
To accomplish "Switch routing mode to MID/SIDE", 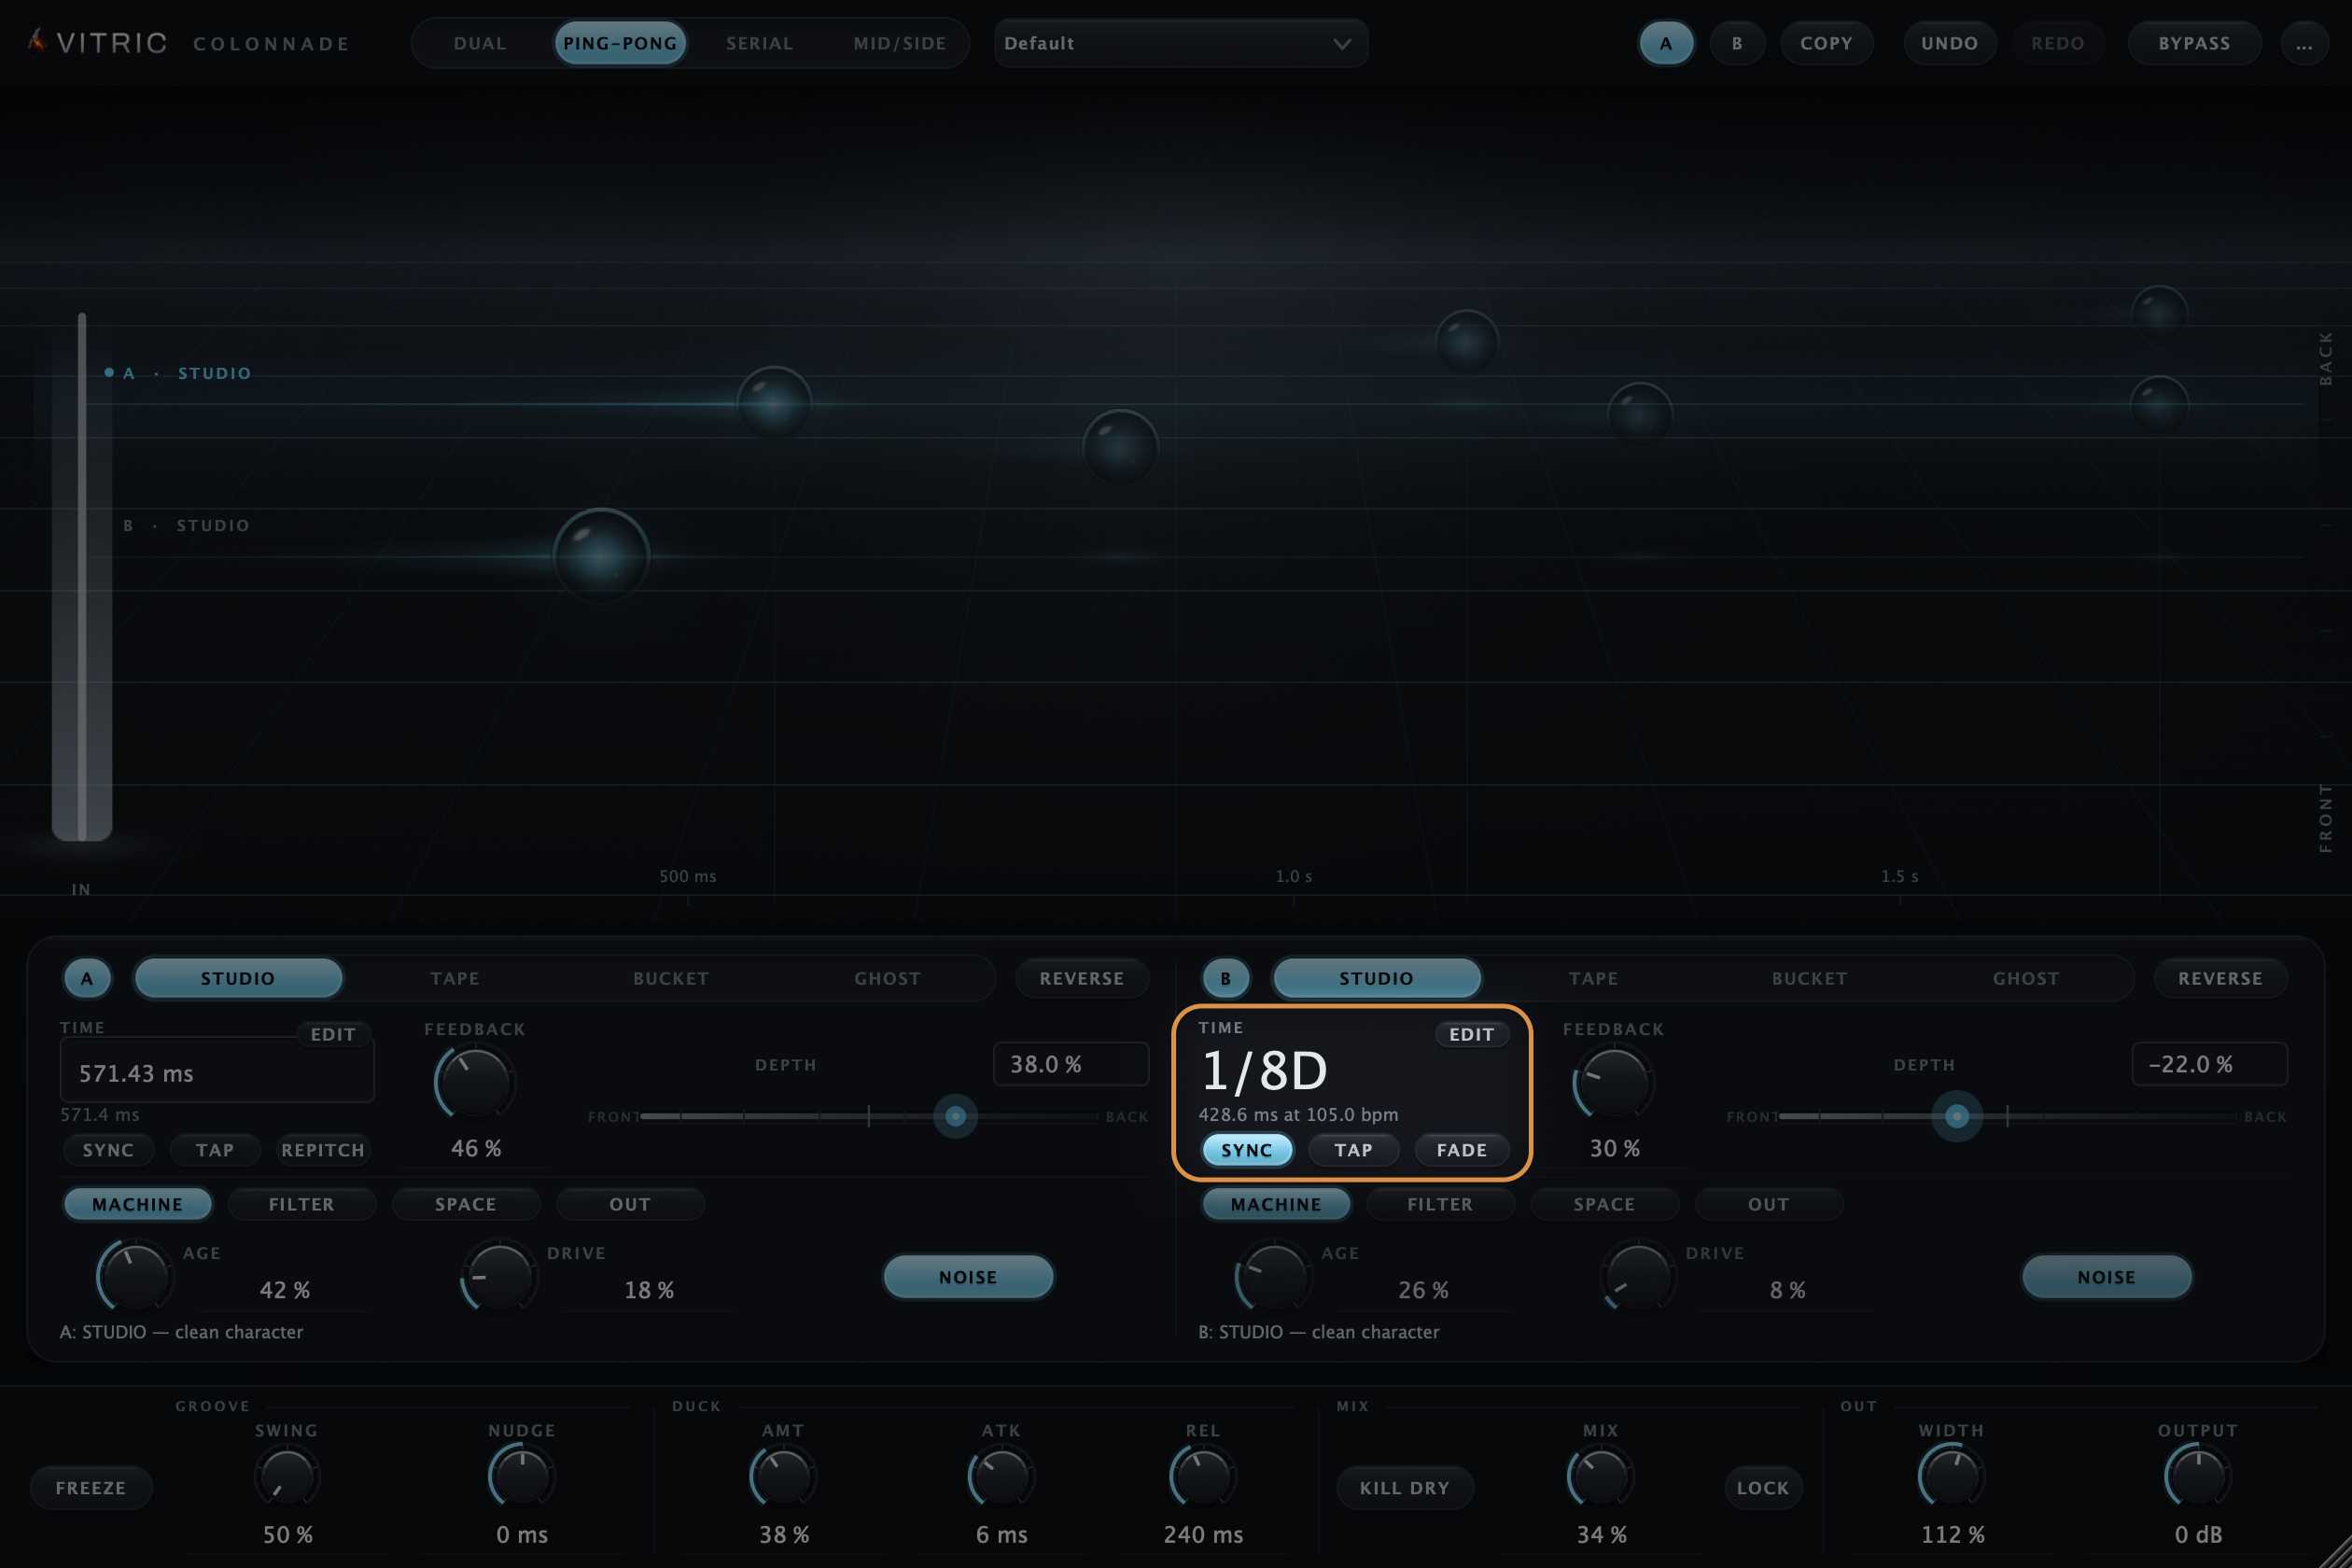I will click(899, 44).
